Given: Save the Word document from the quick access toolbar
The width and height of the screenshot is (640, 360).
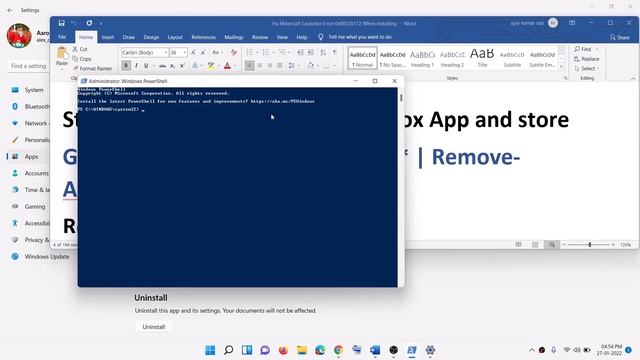Looking at the screenshot, I should [x=61, y=23].
